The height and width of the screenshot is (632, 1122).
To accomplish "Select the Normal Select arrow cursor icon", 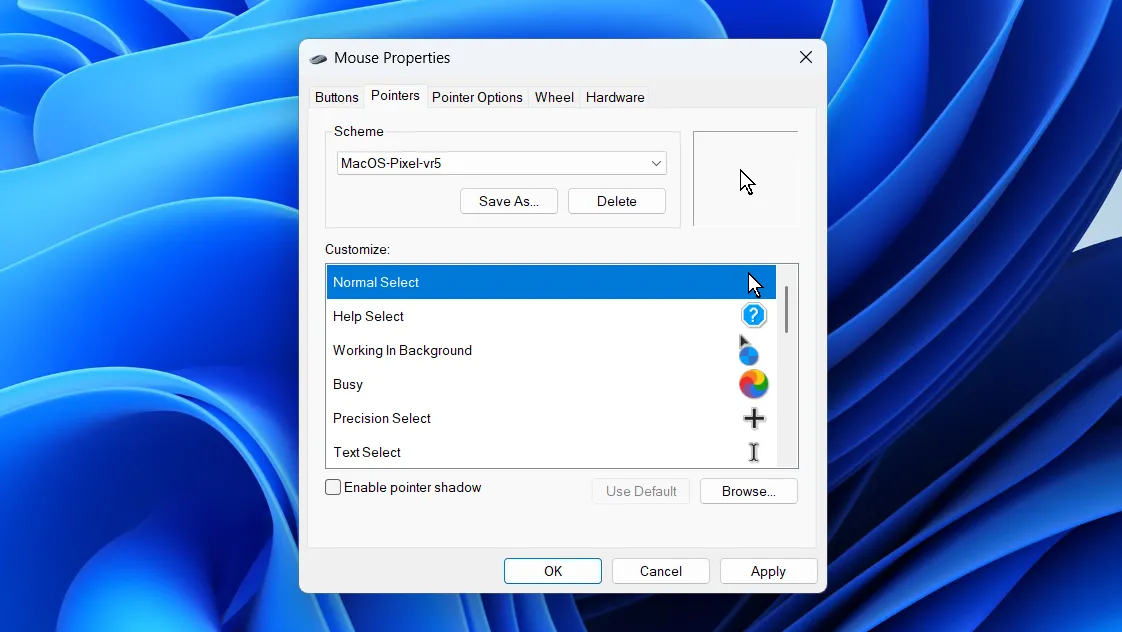I will (754, 282).
